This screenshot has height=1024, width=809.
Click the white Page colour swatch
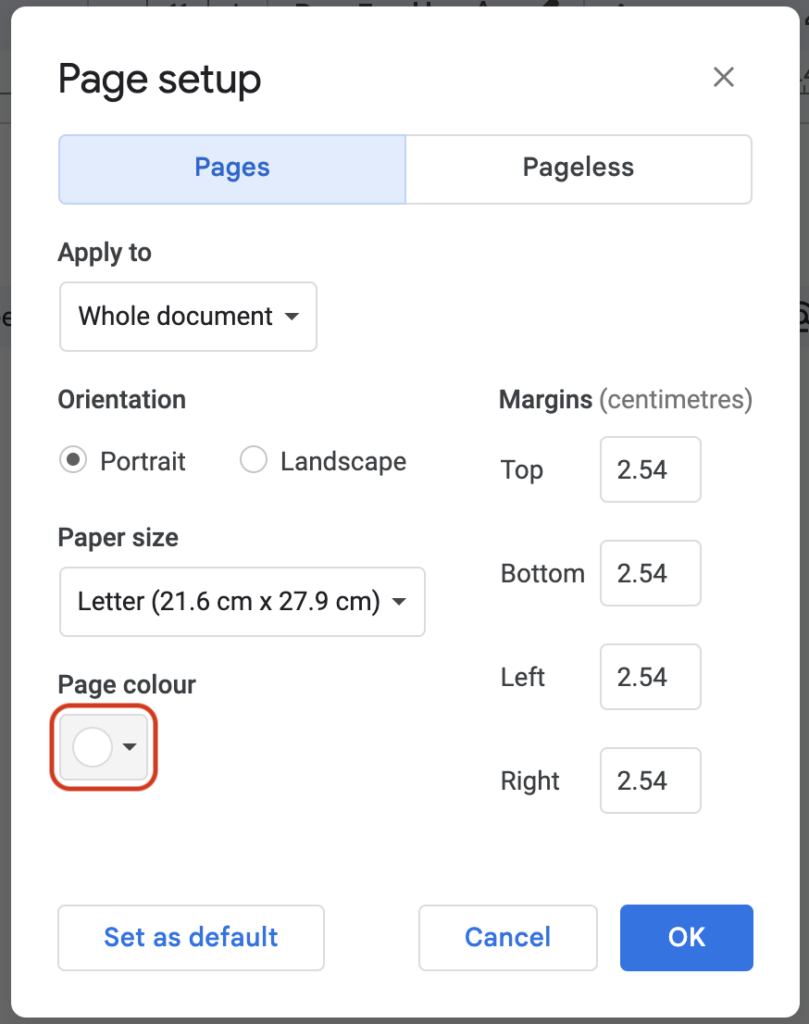pos(95,746)
